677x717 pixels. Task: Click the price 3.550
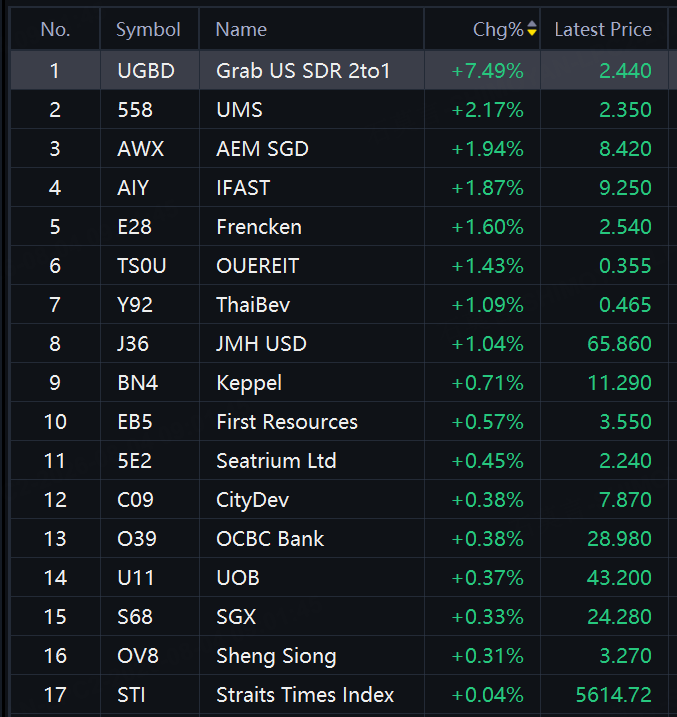[x=625, y=422]
